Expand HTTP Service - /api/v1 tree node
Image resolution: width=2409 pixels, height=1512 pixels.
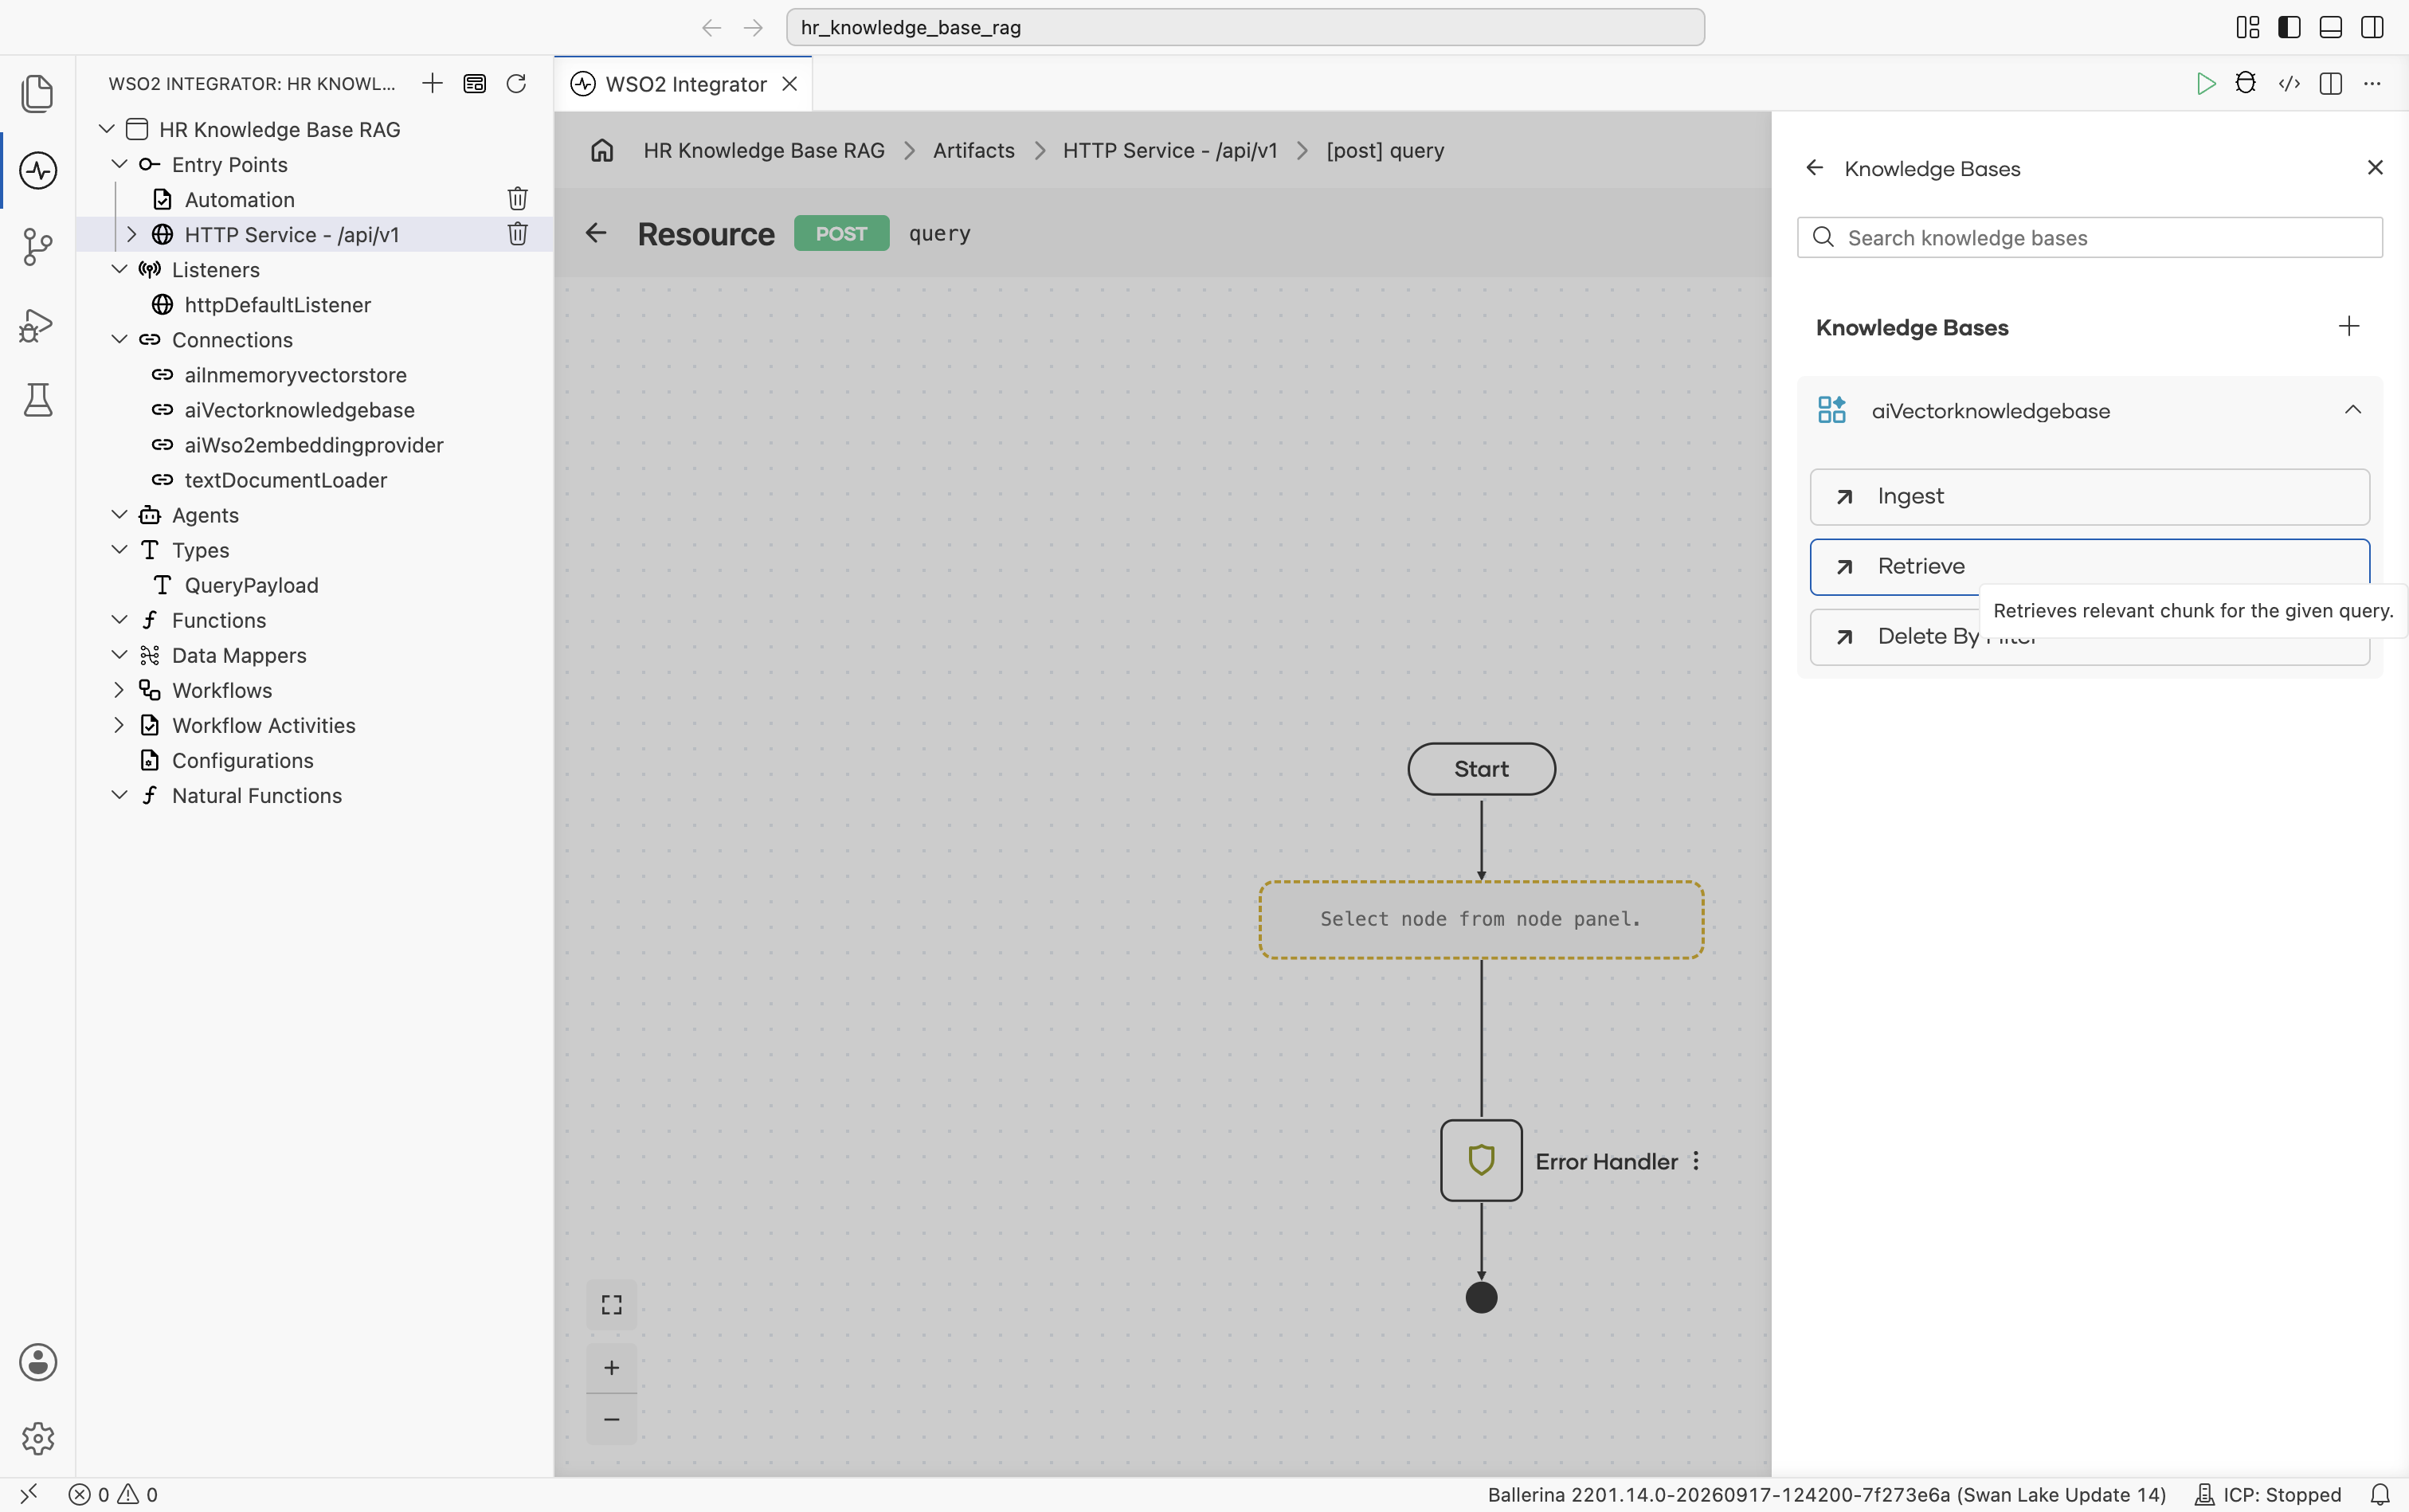(131, 234)
